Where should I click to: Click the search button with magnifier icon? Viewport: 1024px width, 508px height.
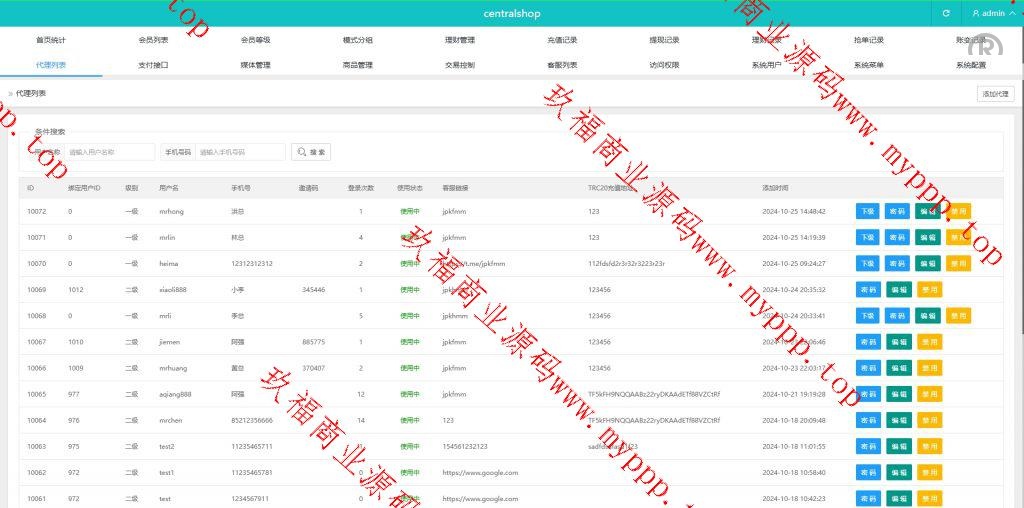pos(311,152)
